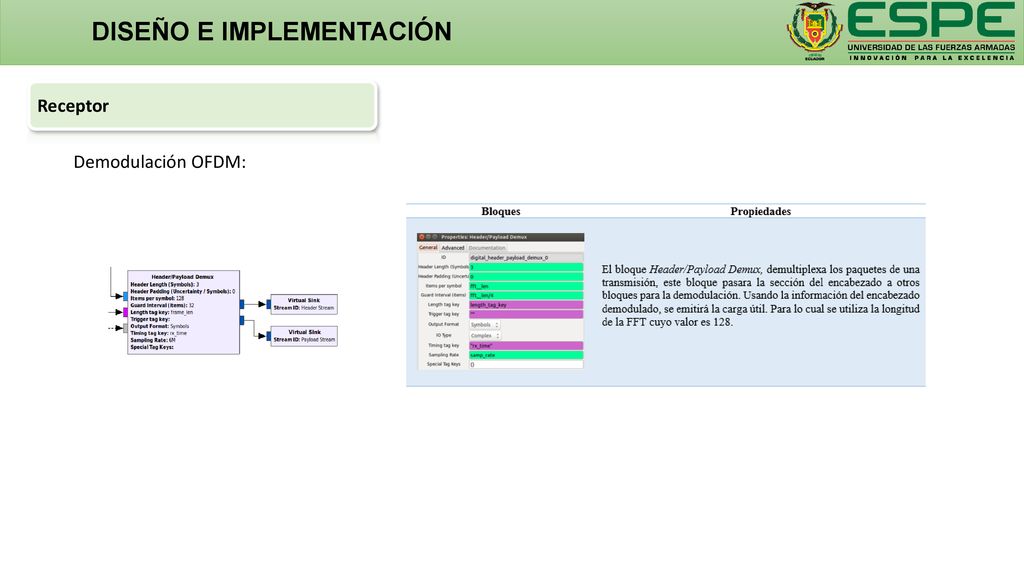Click the ESPE university crest logo
This screenshot has height=576, width=1024.
pos(814,30)
